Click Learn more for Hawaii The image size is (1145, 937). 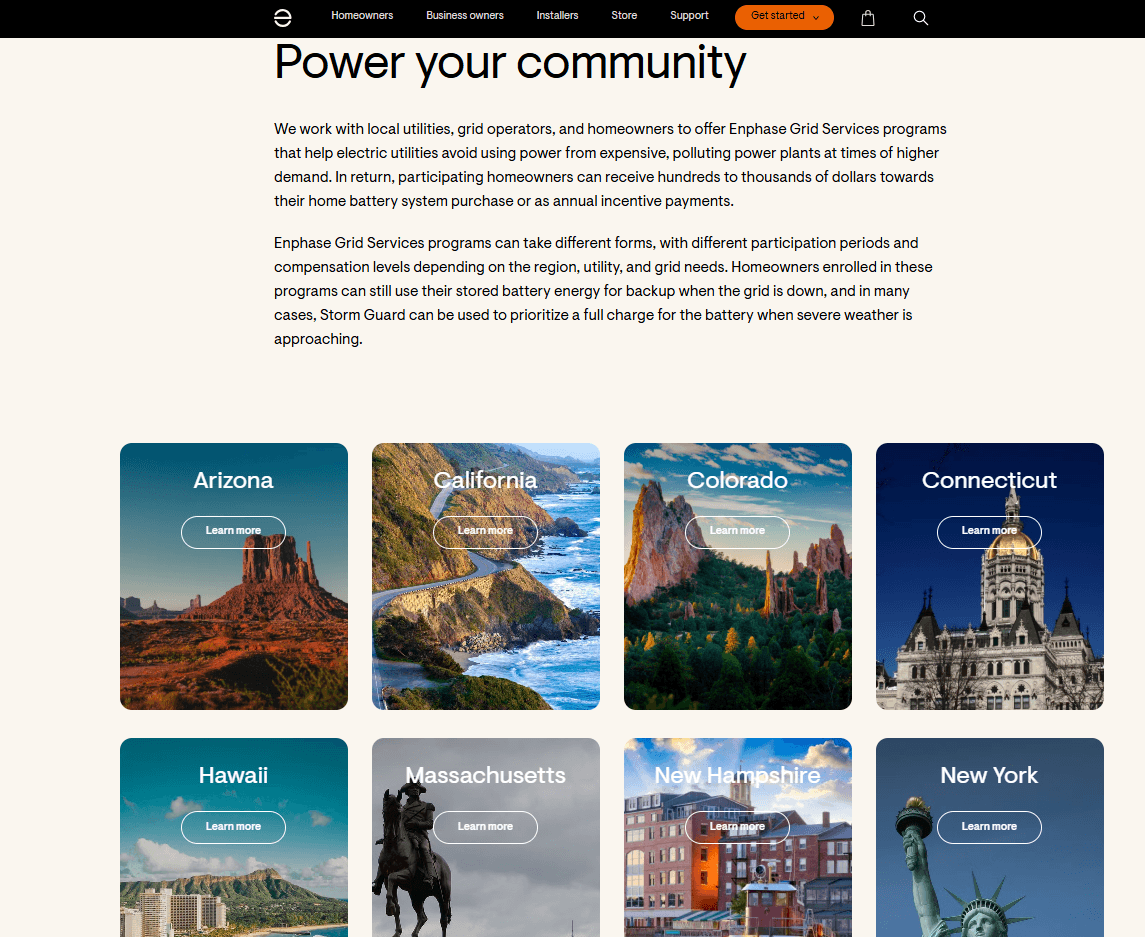point(233,827)
